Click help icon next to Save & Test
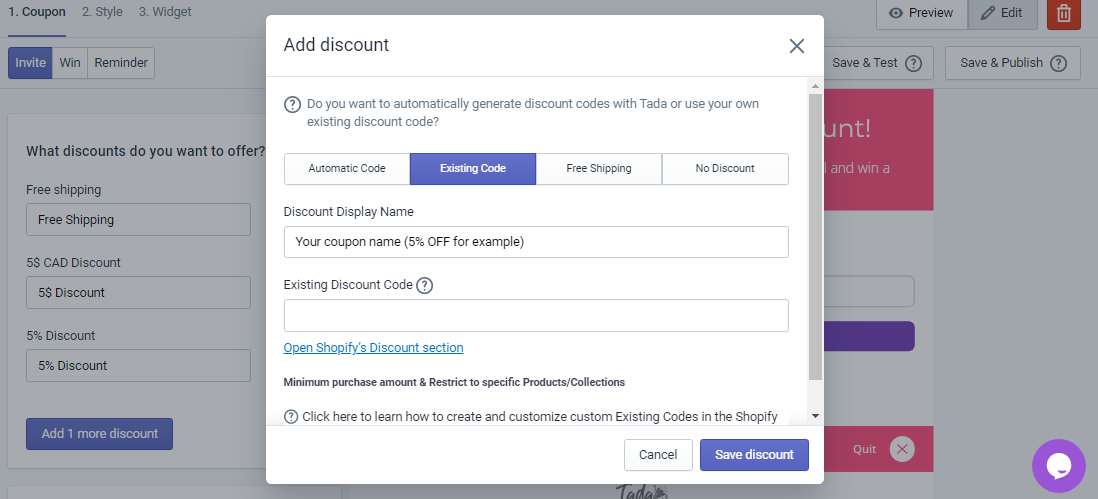This screenshot has width=1098, height=499. point(913,63)
